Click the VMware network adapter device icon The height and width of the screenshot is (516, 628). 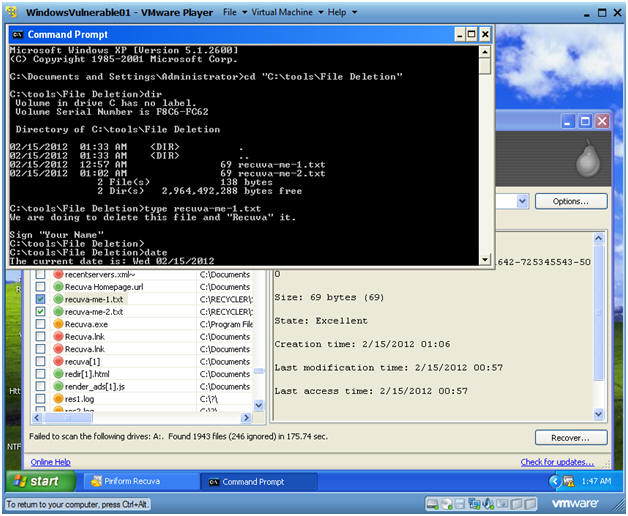click(x=475, y=504)
